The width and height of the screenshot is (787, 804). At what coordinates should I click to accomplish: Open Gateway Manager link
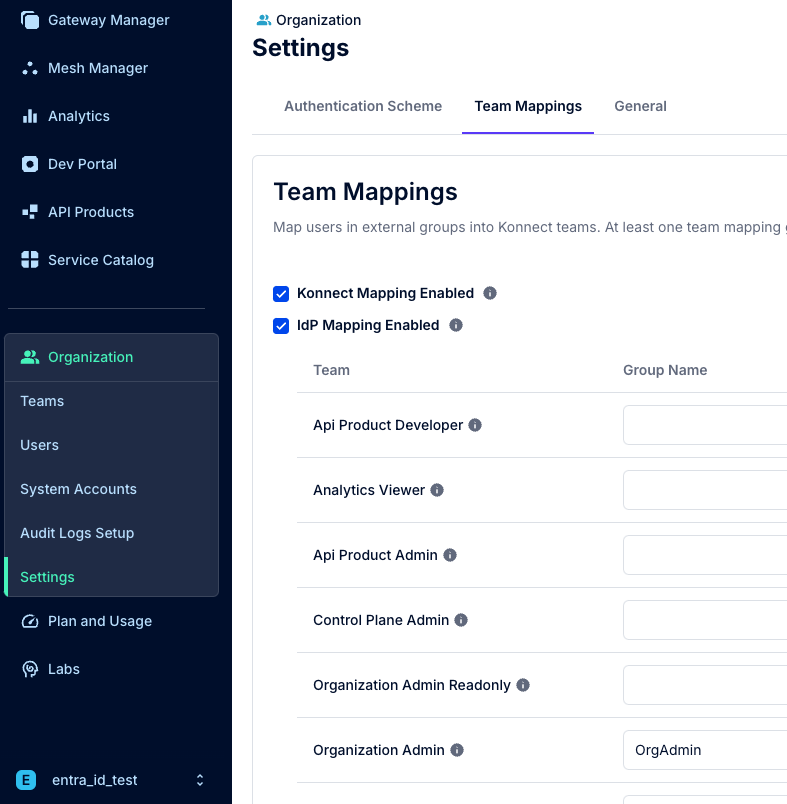tap(108, 20)
